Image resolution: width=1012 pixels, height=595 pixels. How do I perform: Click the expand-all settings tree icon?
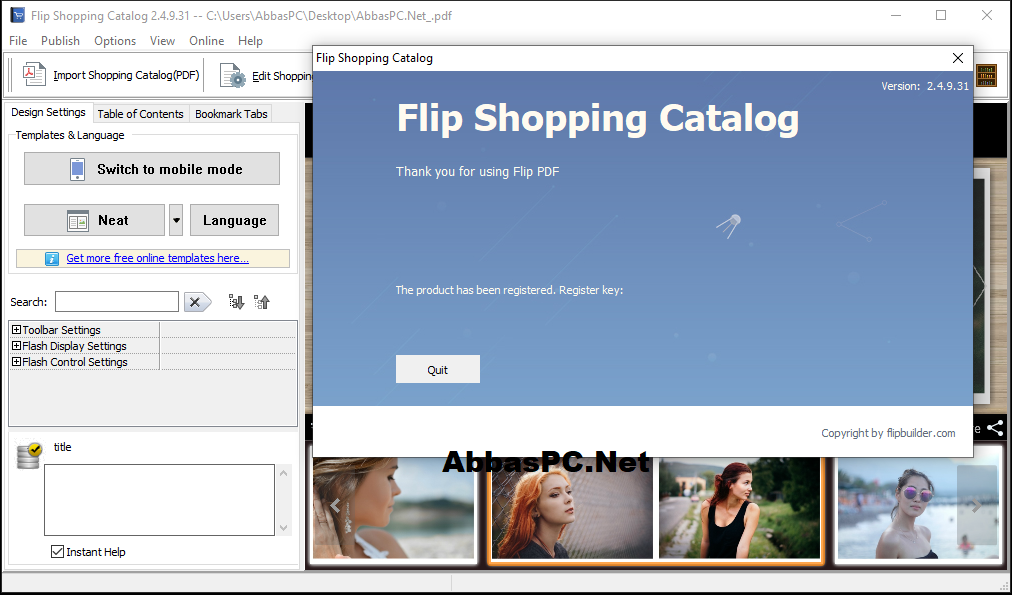(x=236, y=301)
